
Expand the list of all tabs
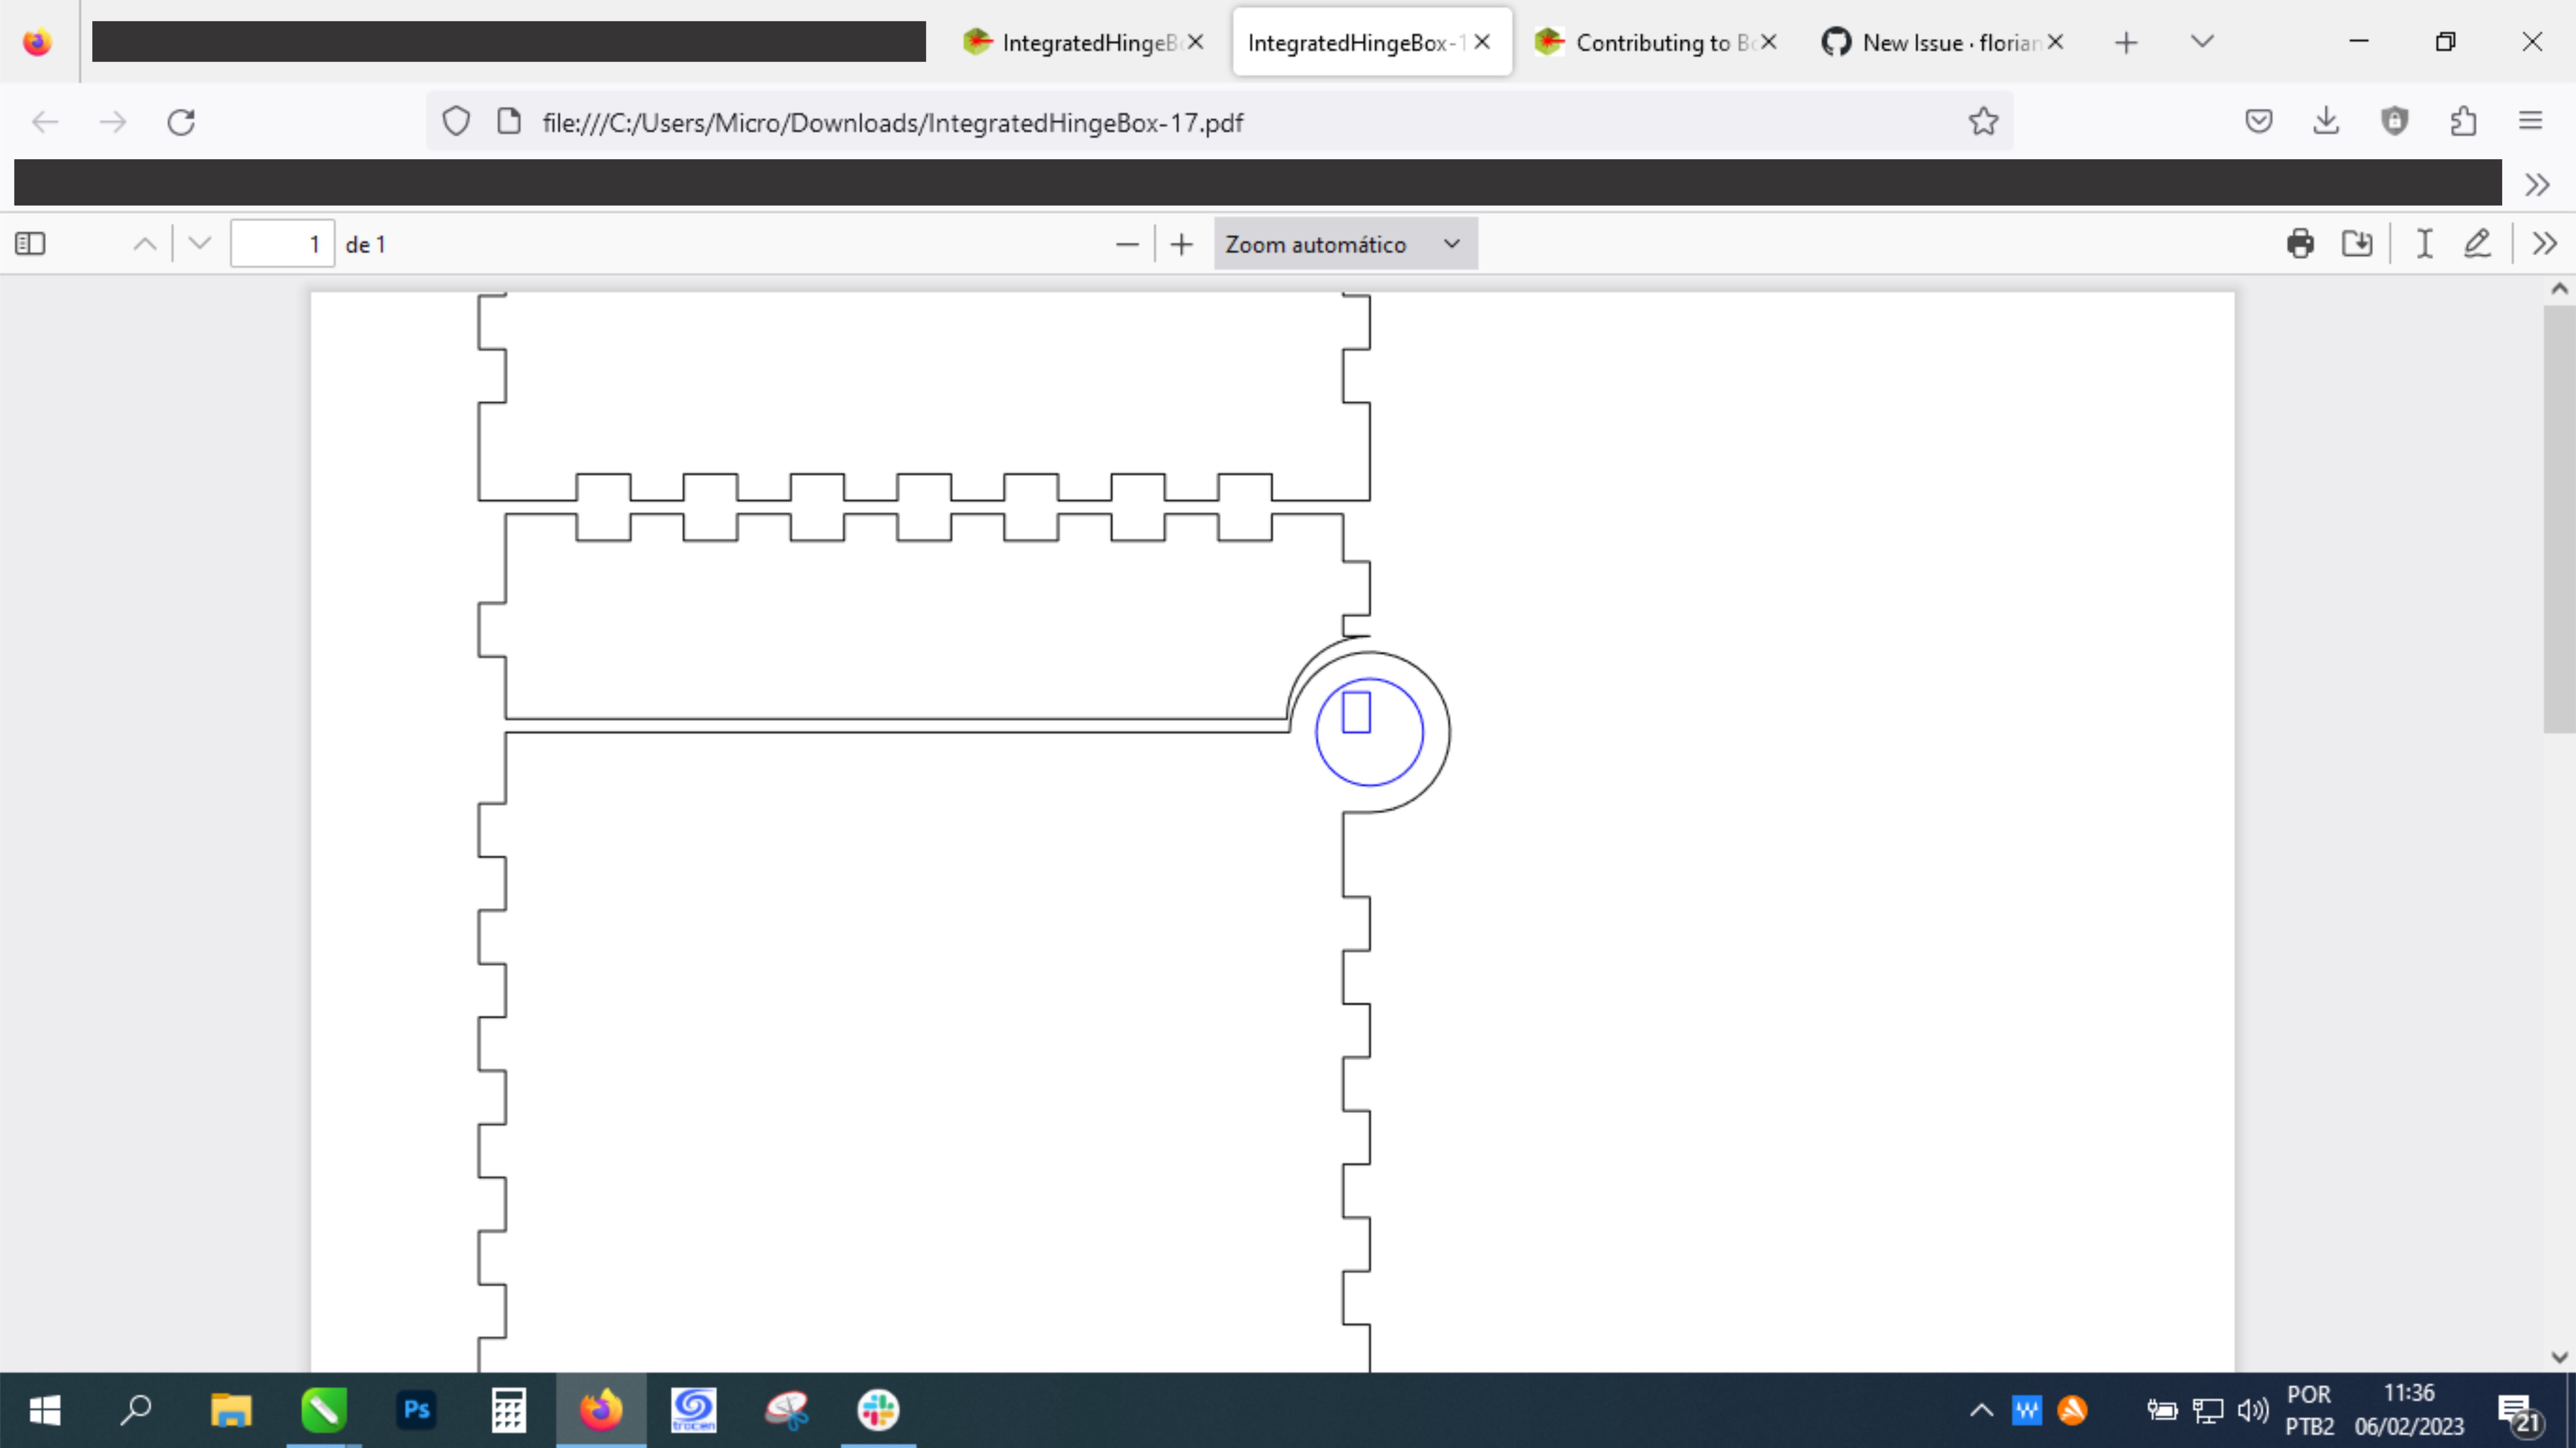pyautogui.click(x=2202, y=42)
